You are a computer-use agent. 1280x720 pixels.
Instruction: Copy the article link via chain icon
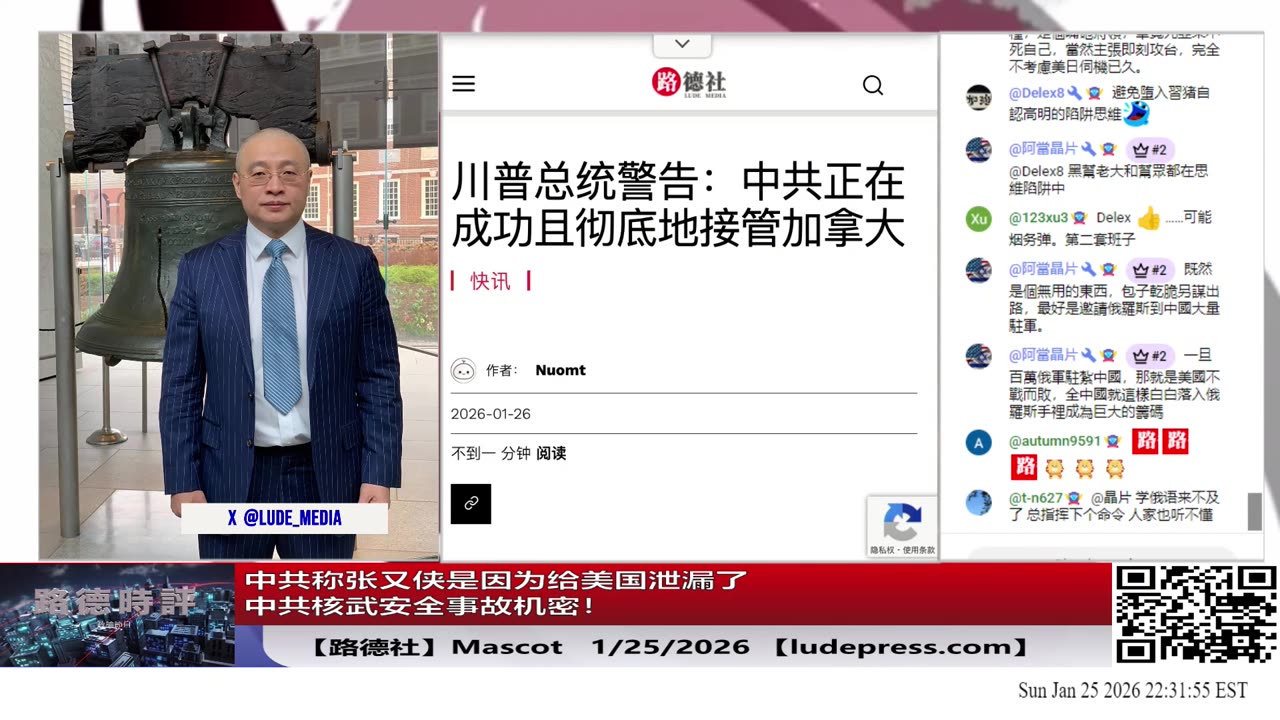coord(471,504)
